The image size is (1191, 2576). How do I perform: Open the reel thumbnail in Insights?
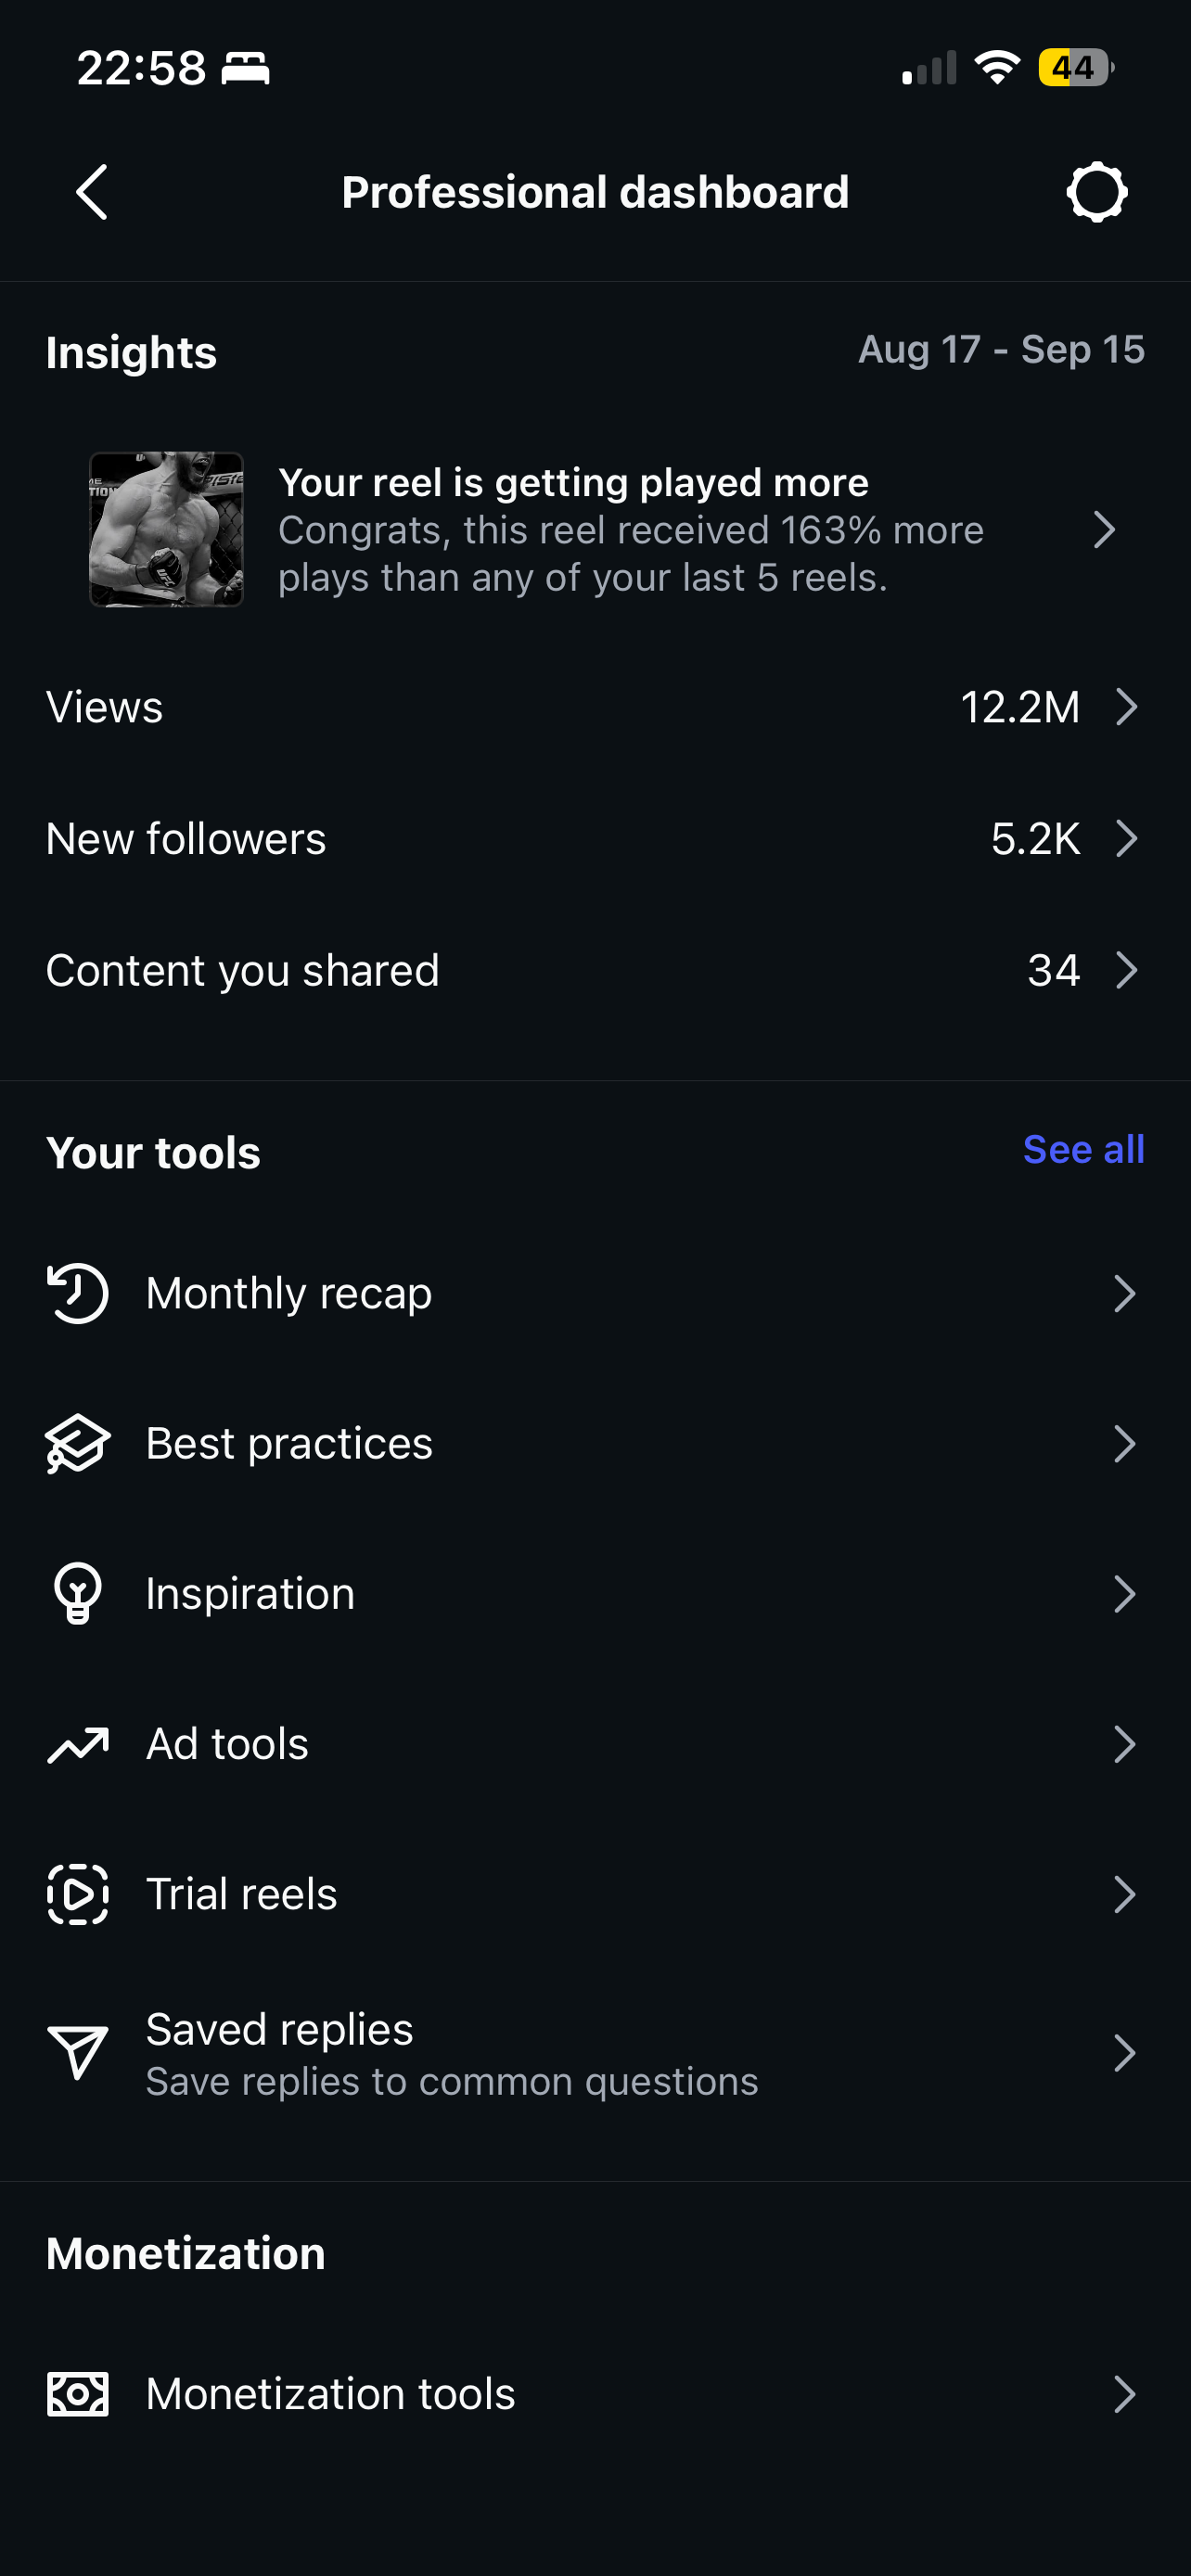166,529
